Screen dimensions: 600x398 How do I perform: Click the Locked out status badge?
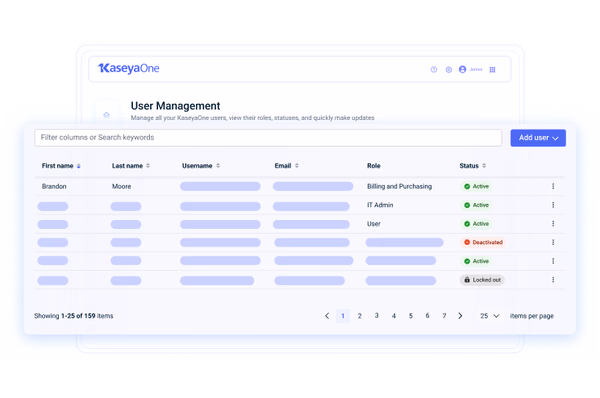pyautogui.click(x=482, y=280)
